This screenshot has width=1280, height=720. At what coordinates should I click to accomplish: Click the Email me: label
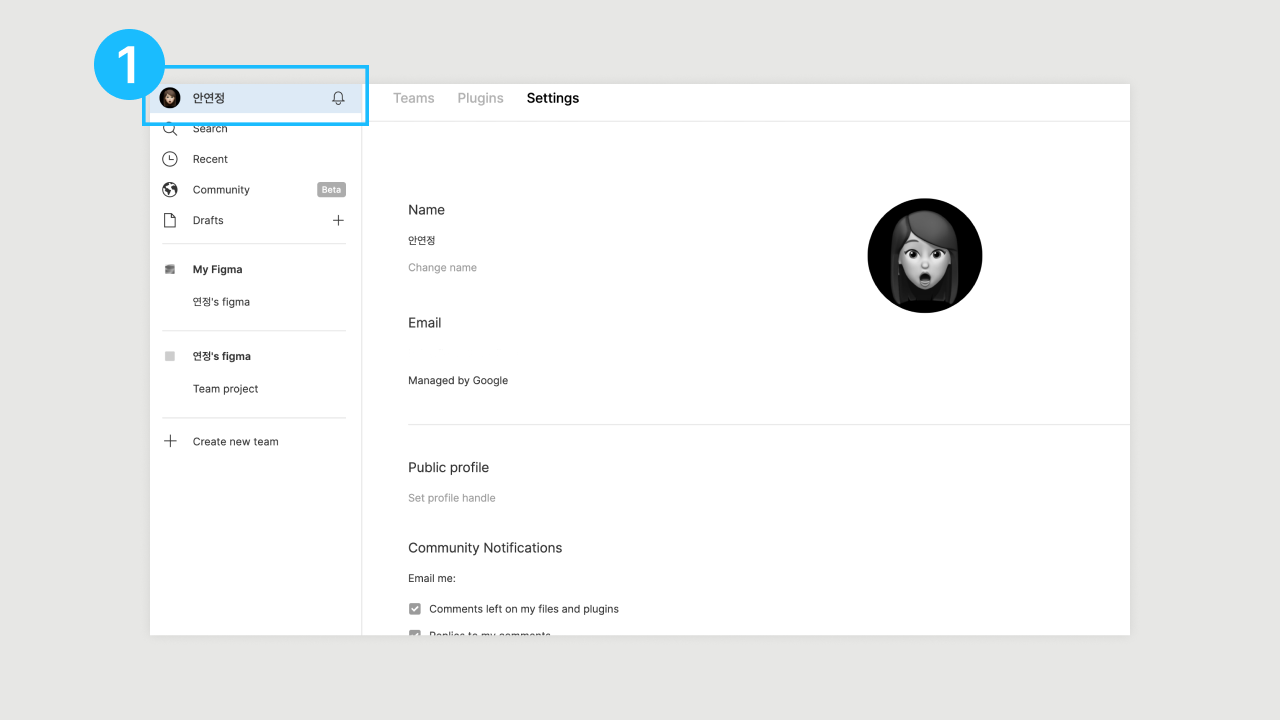coord(432,578)
